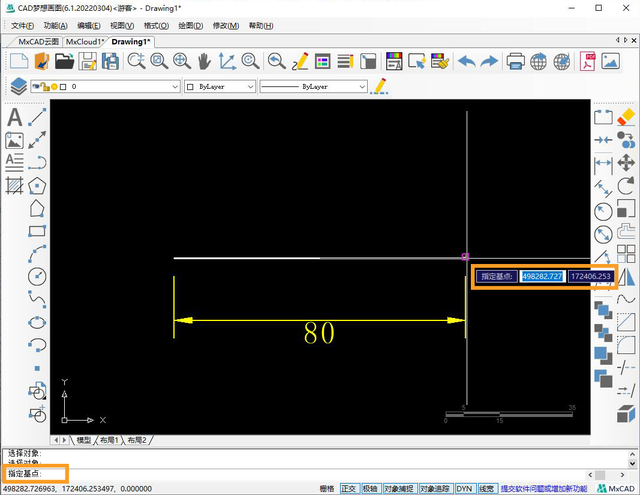Switch to the MxCAD云图 tab
Image resolution: width=640 pixels, height=495 pixels.
point(39,42)
